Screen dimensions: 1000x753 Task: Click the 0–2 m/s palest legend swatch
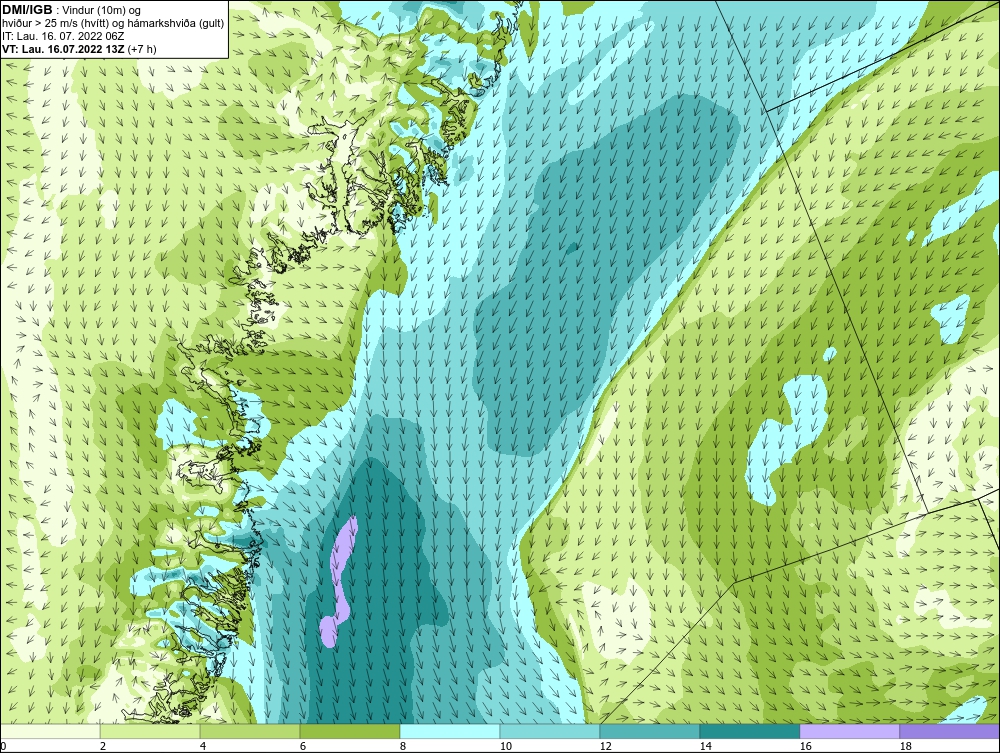pos(50,731)
